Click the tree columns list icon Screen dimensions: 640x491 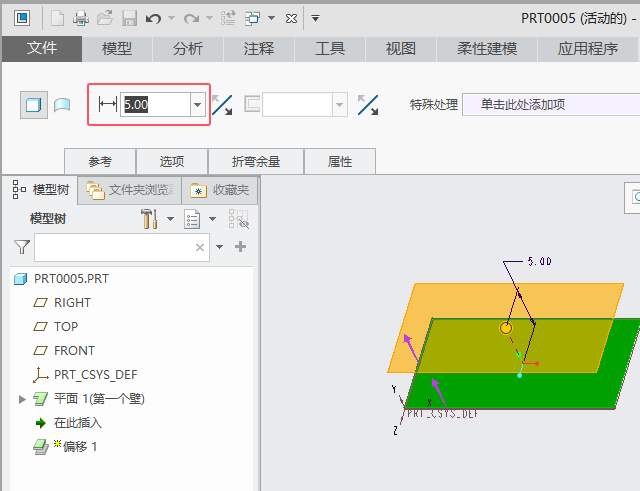click(x=192, y=219)
